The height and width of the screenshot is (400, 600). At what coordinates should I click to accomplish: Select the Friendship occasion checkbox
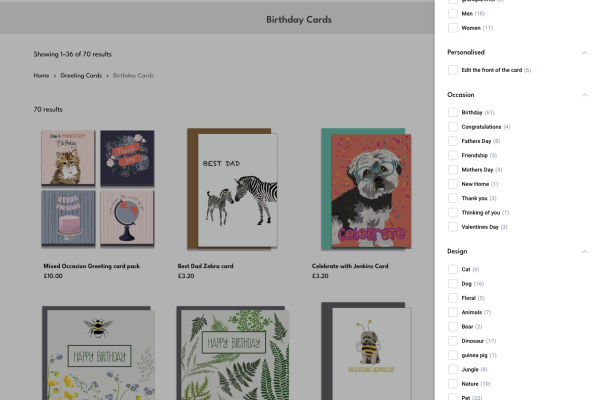coord(453,156)
